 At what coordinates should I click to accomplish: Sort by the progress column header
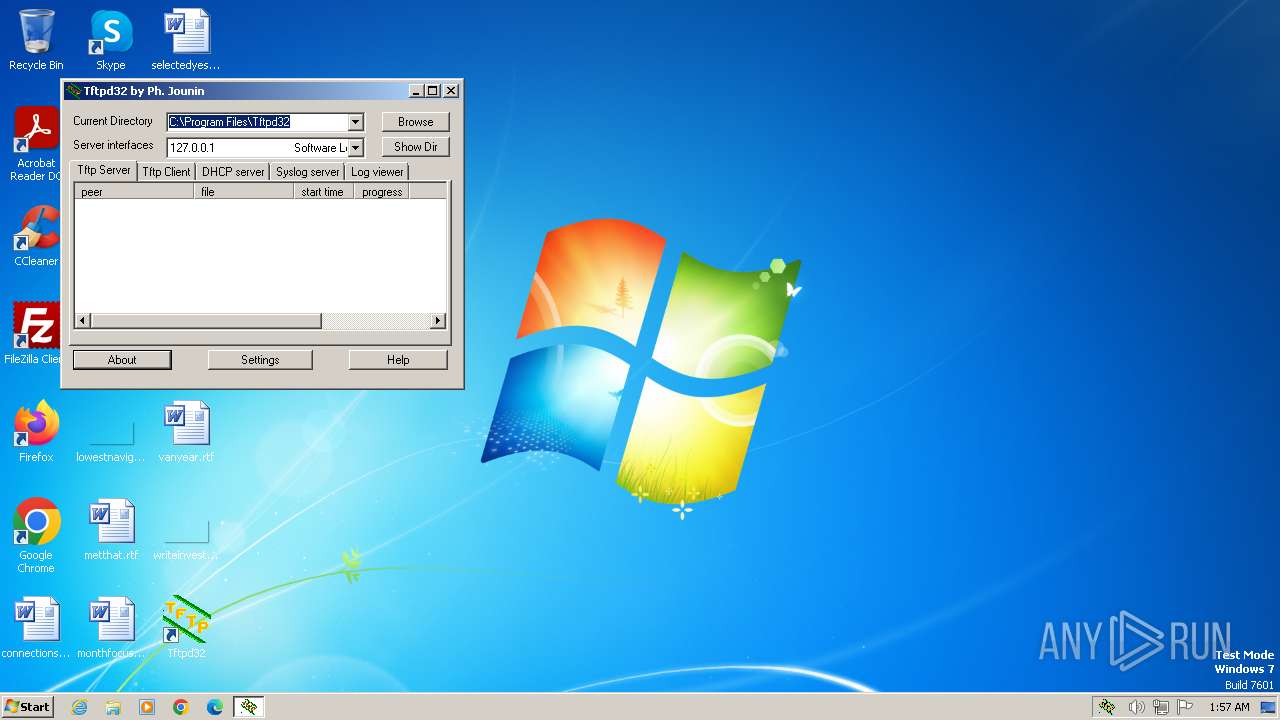tap(382, 192)
